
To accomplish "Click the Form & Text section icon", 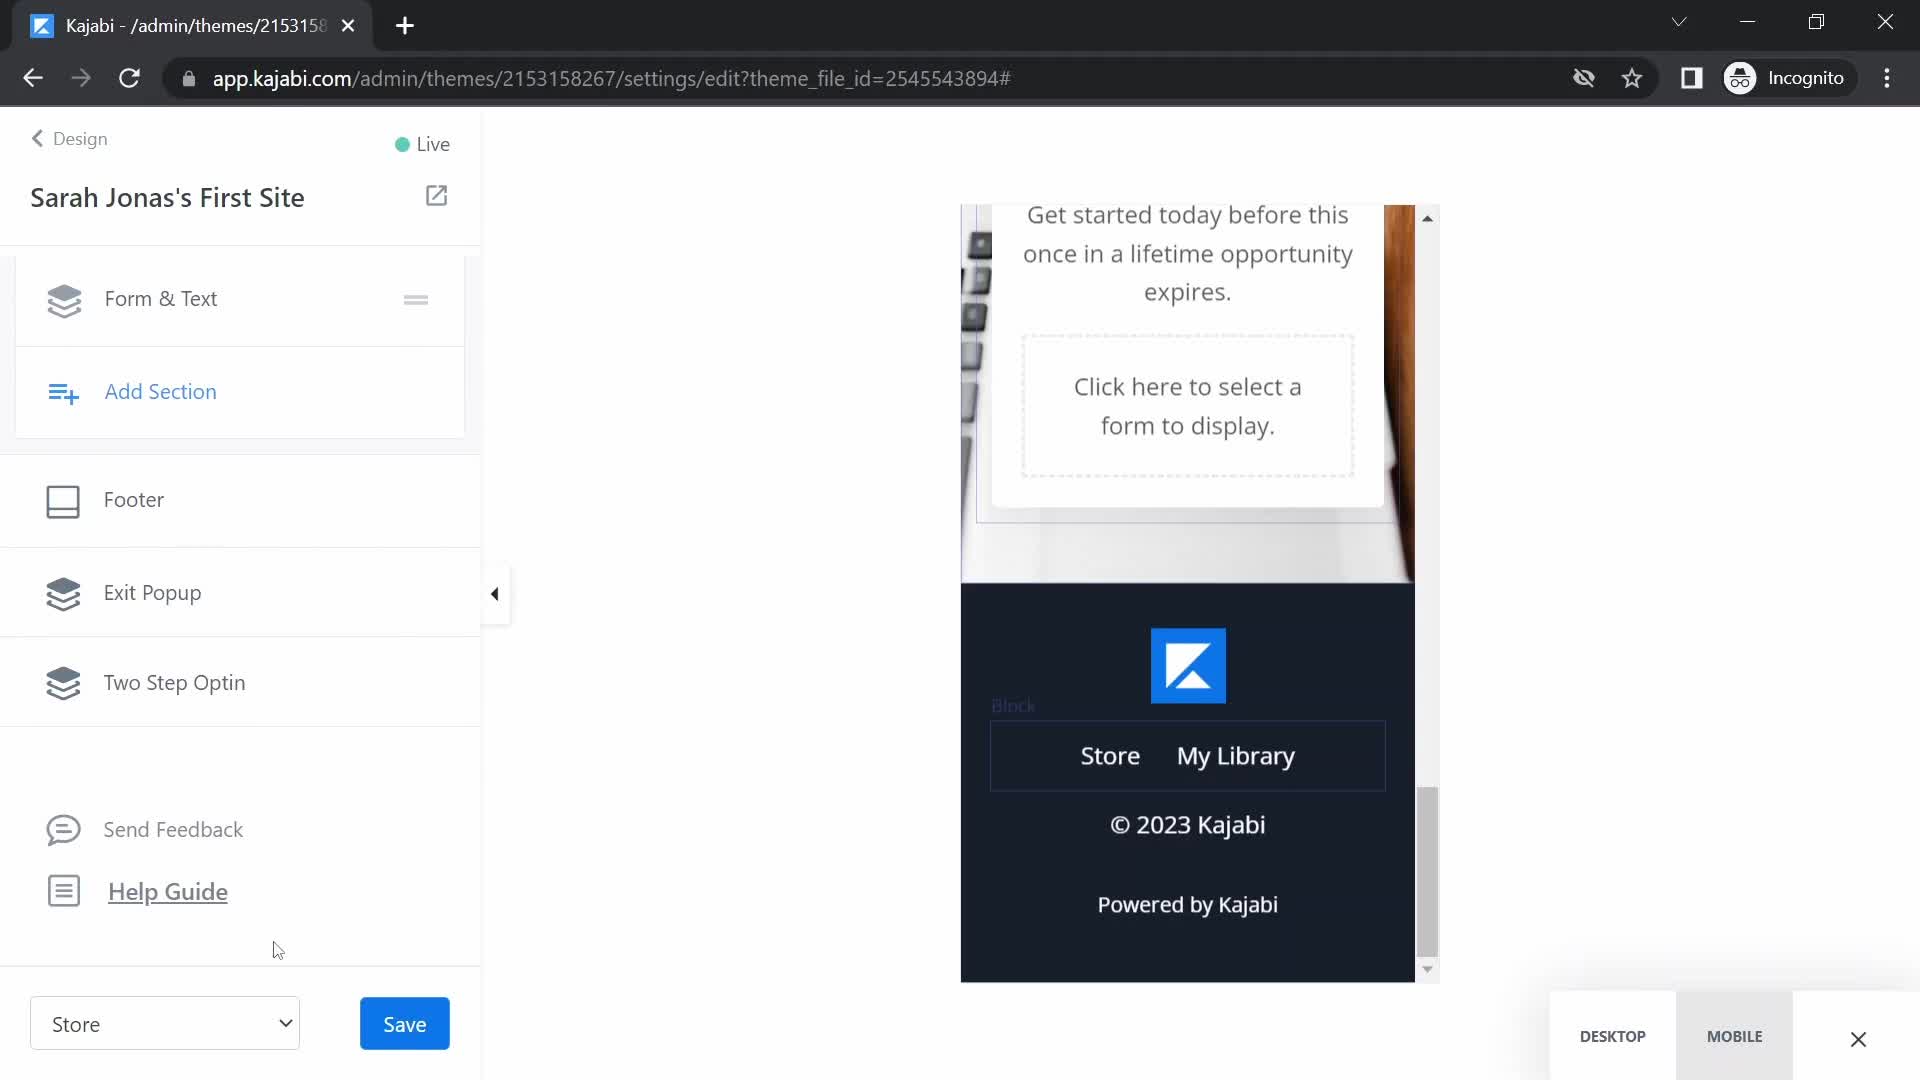I will click(x=63, y=299).
